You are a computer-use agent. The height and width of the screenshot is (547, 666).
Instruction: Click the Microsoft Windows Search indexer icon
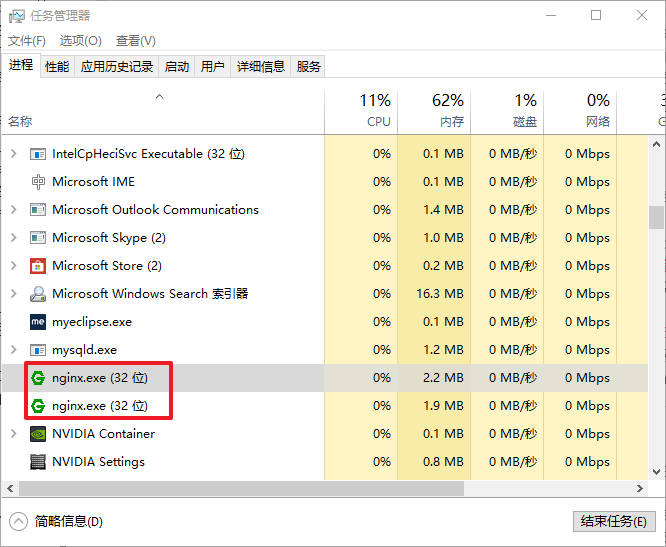tap(38, 294)
